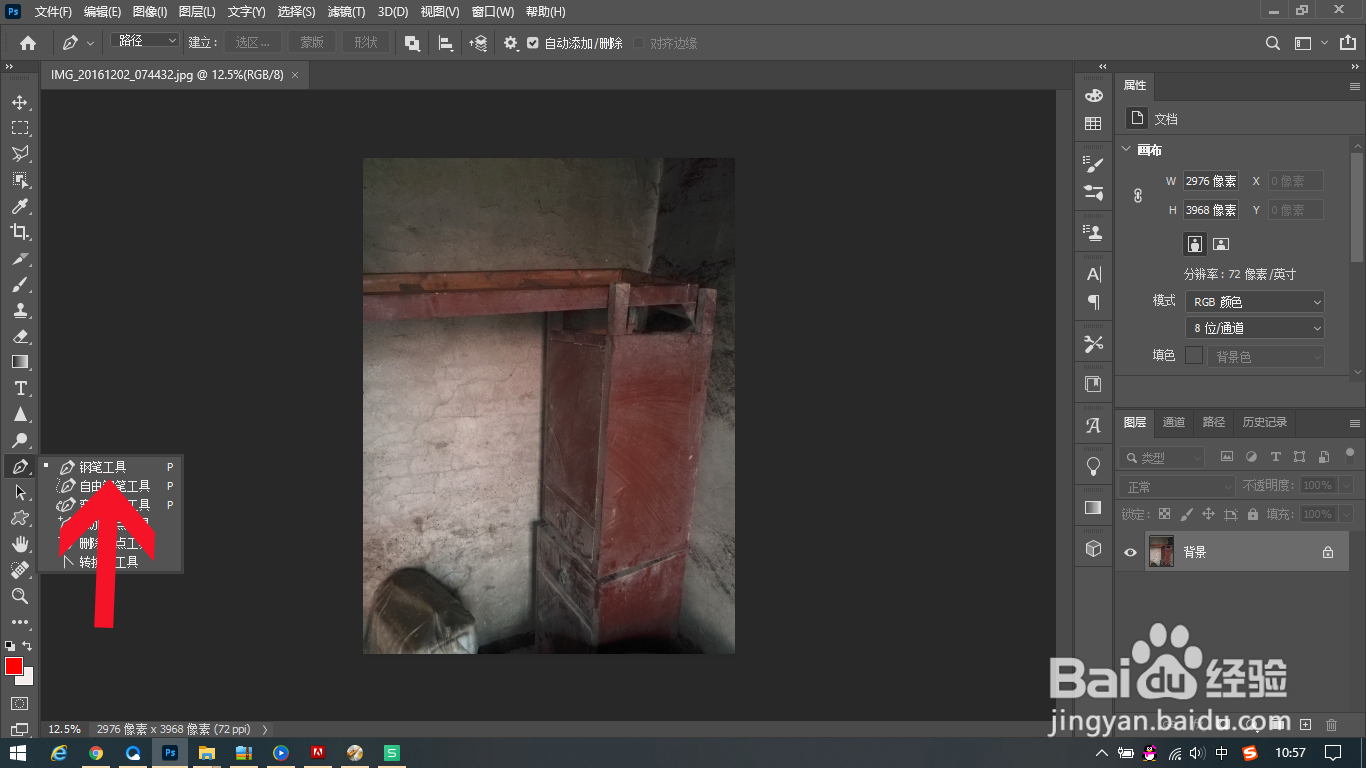Image resolution: width=1366 pixels, height=768 pixels.
Task: Select the Horizontal Type tool
Action: point(20,388)
